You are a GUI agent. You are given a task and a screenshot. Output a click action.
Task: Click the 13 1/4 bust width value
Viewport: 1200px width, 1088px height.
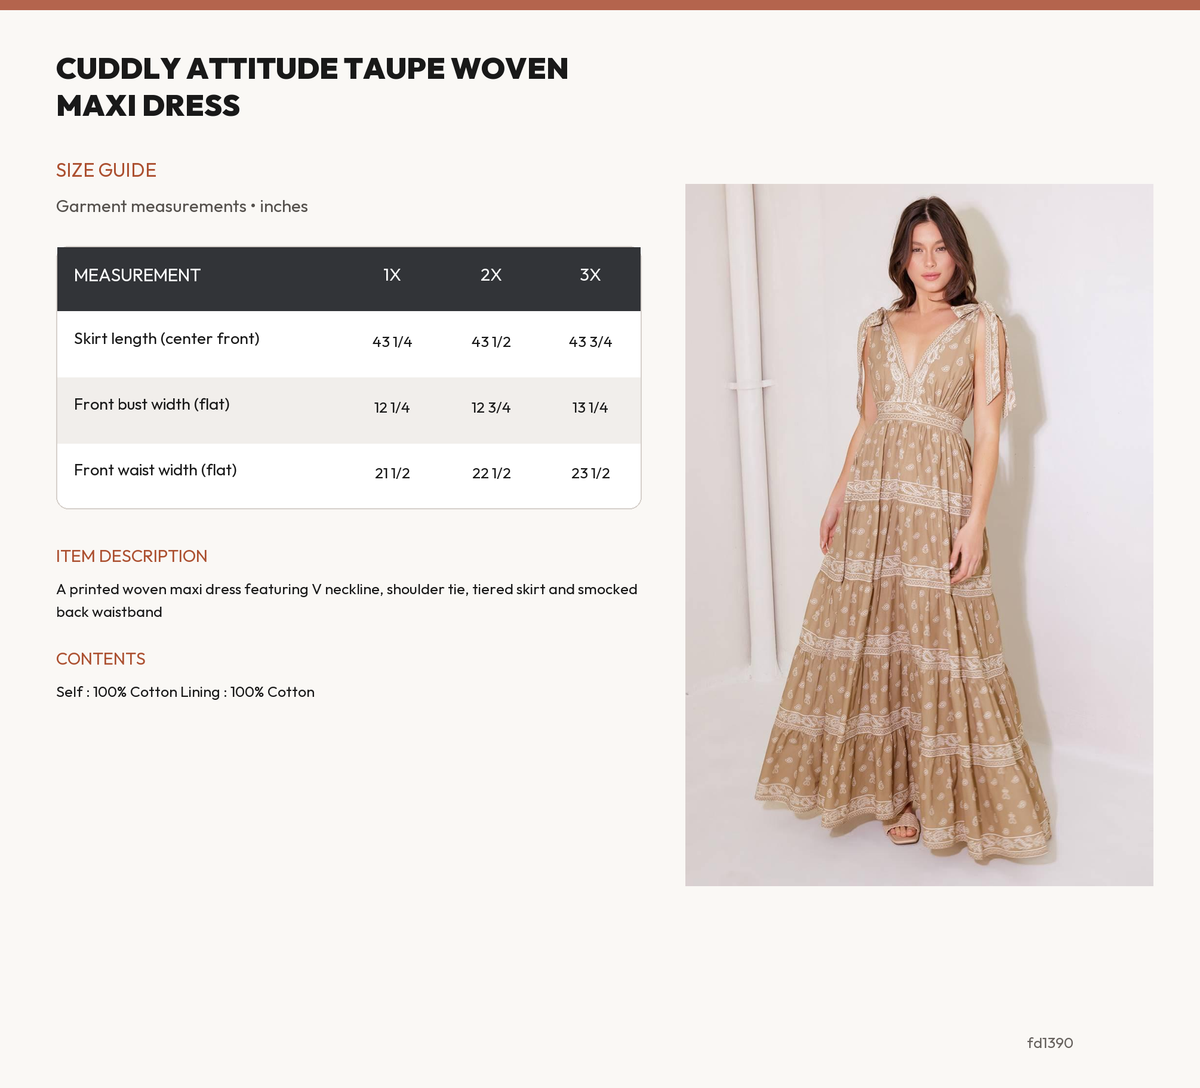tap(590, 408)
